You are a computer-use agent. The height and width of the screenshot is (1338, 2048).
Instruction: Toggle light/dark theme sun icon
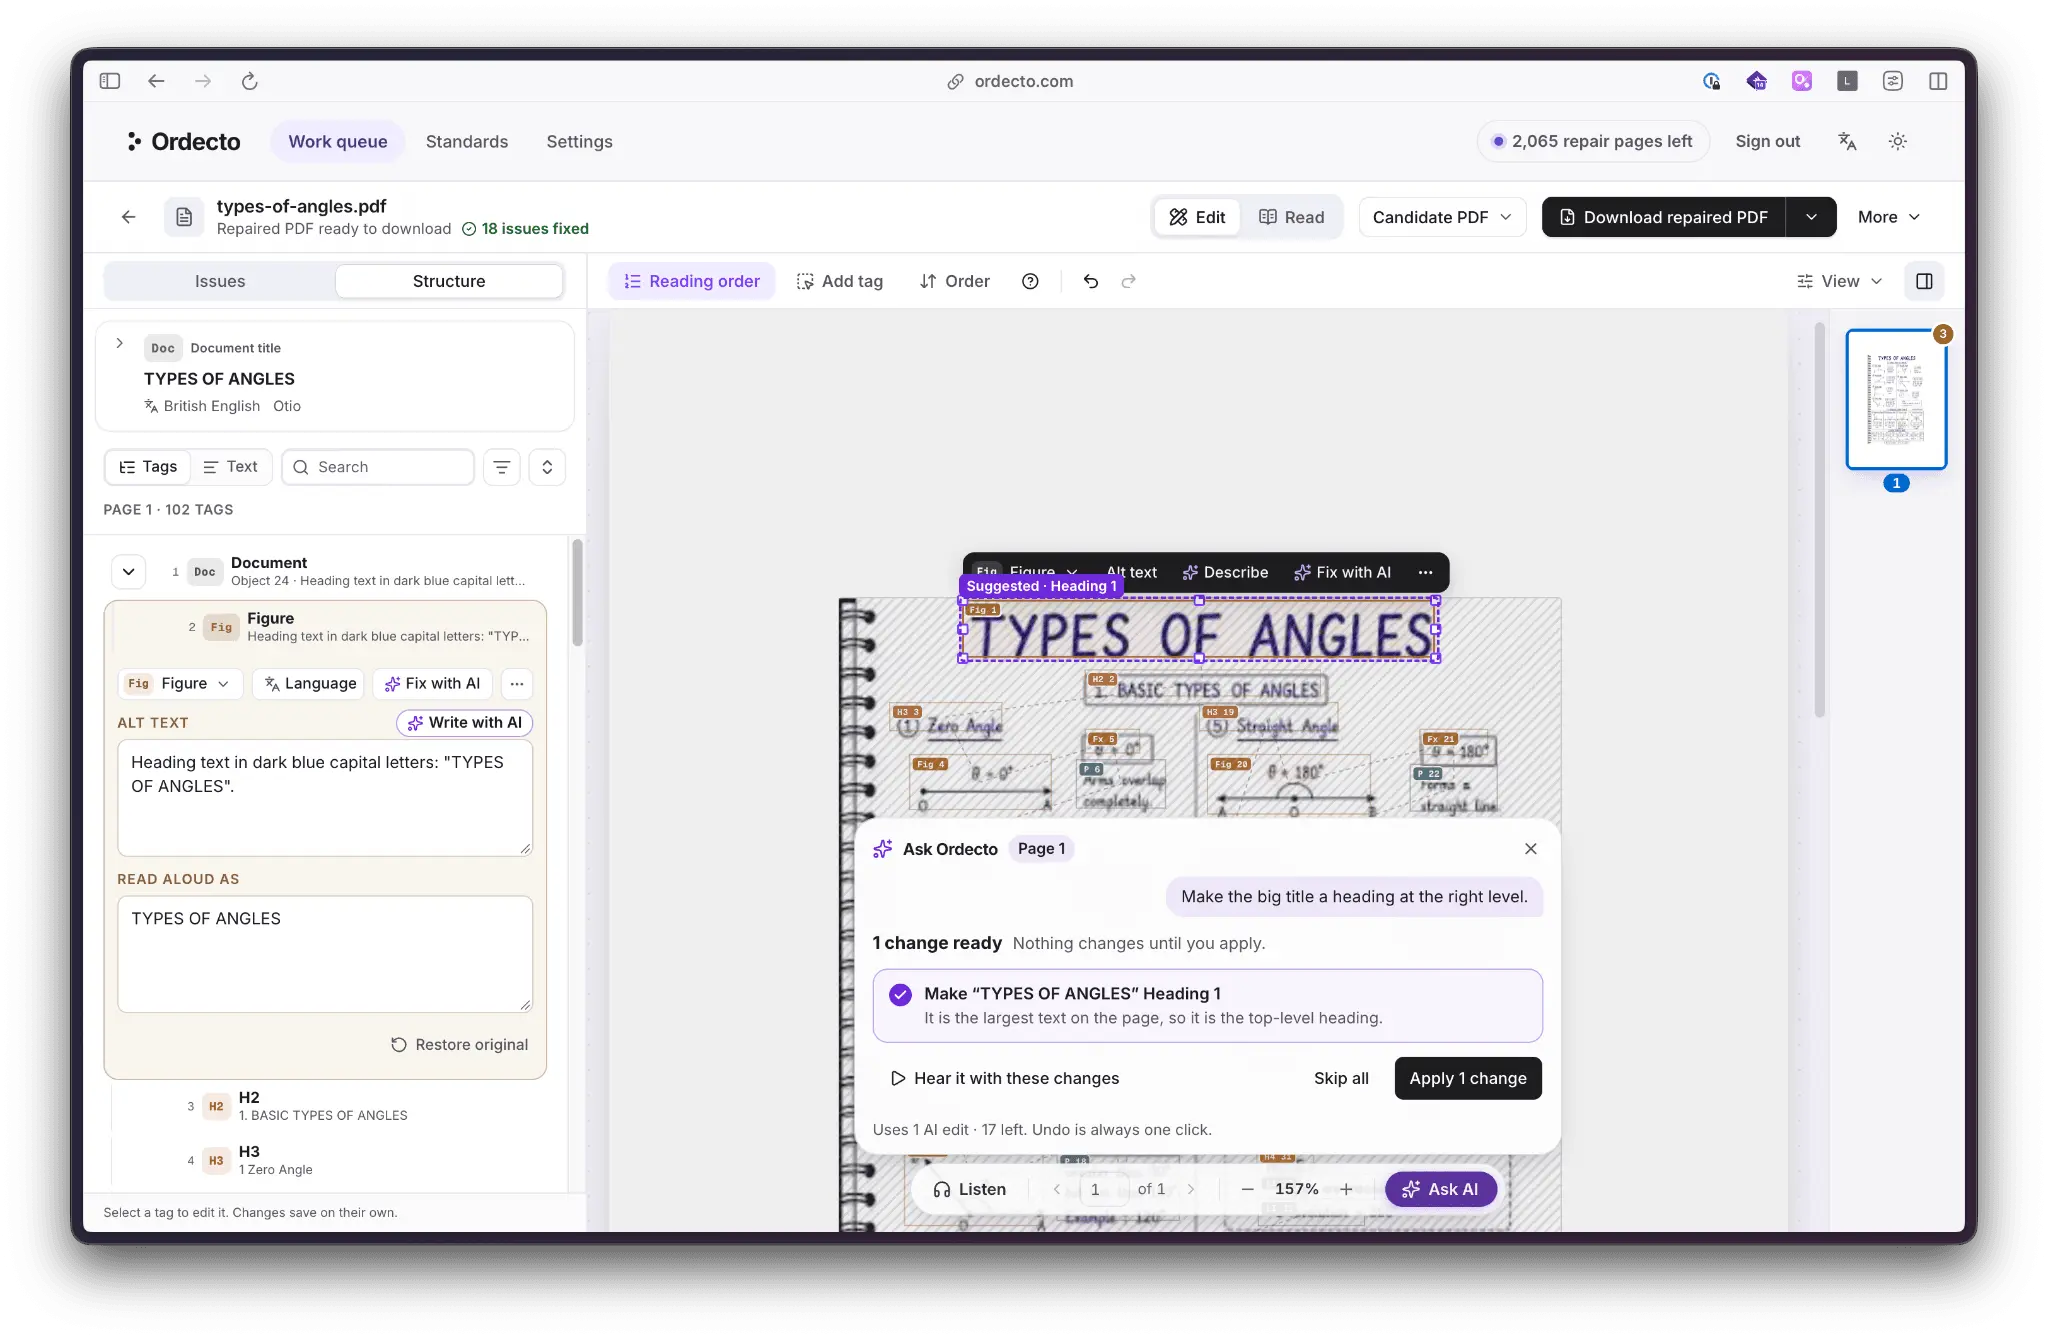pyautogui.click(x=1897, y=141)
